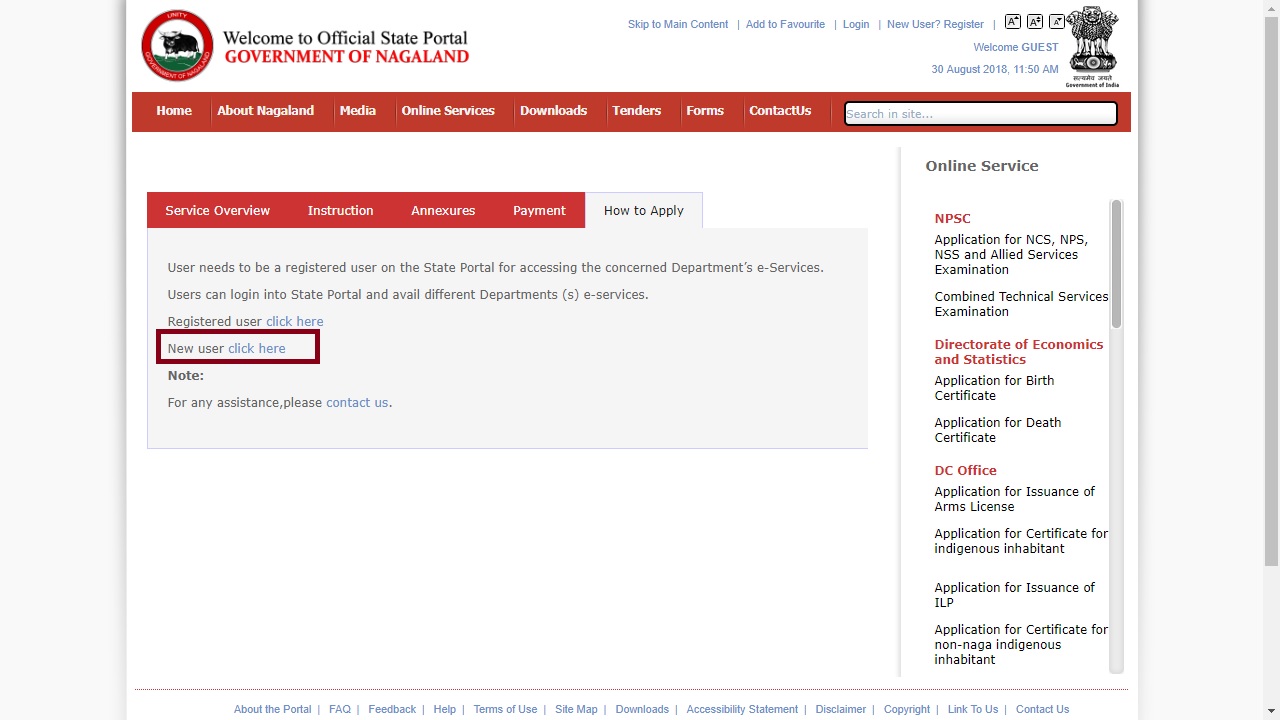
Task: Open Application for Birth Certificate
Action: tap(994, 388)
